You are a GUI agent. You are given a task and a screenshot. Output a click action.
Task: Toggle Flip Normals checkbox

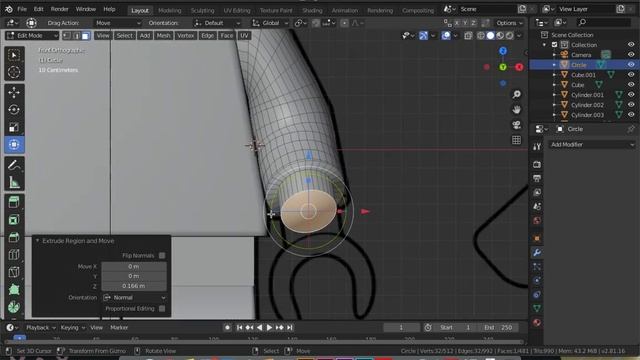coord(162,256)
